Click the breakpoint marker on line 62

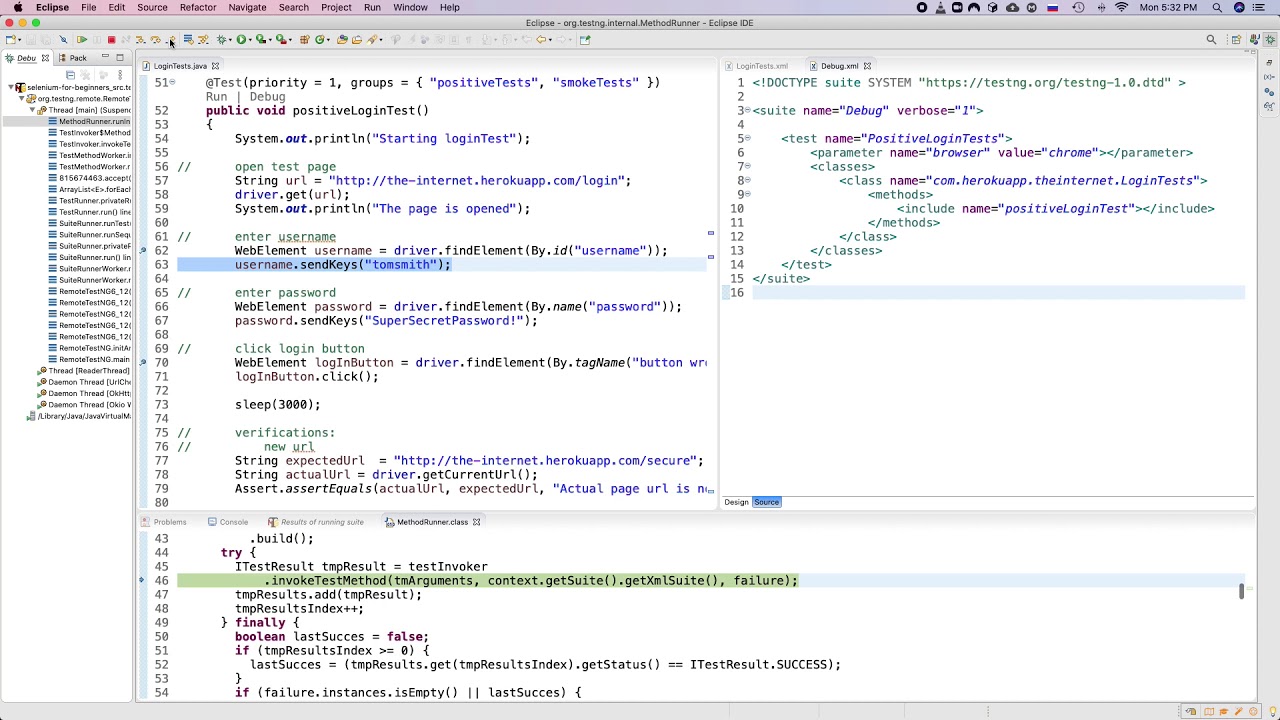click(143, 251)
